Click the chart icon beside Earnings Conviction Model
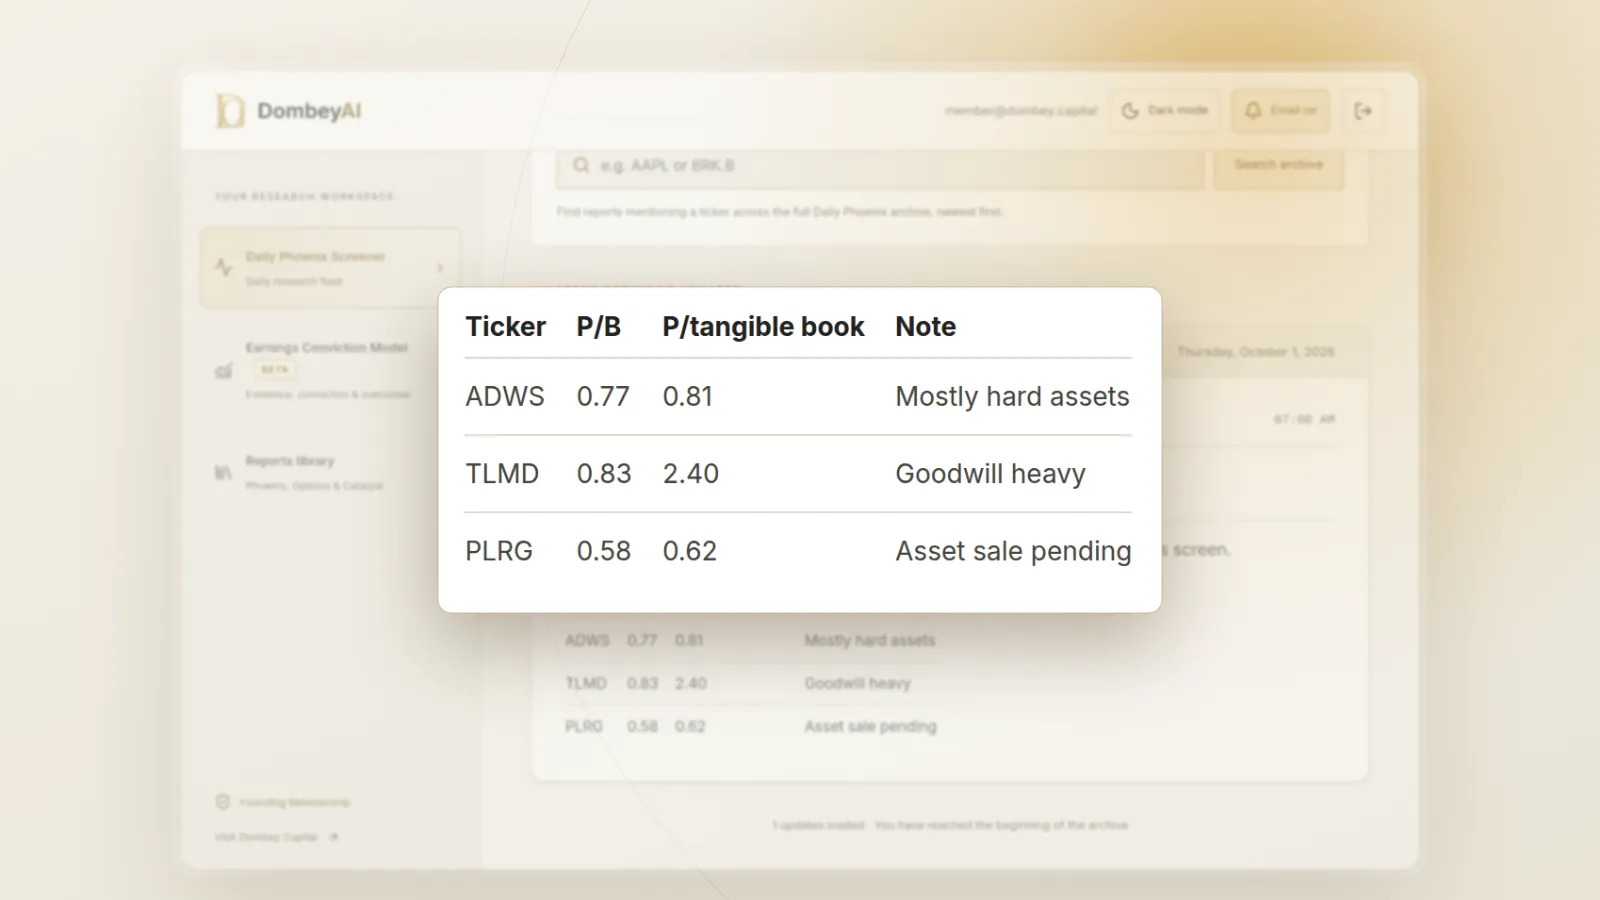Image resolution: width=1600 pixels, height=900 pixels. (223, 371)
